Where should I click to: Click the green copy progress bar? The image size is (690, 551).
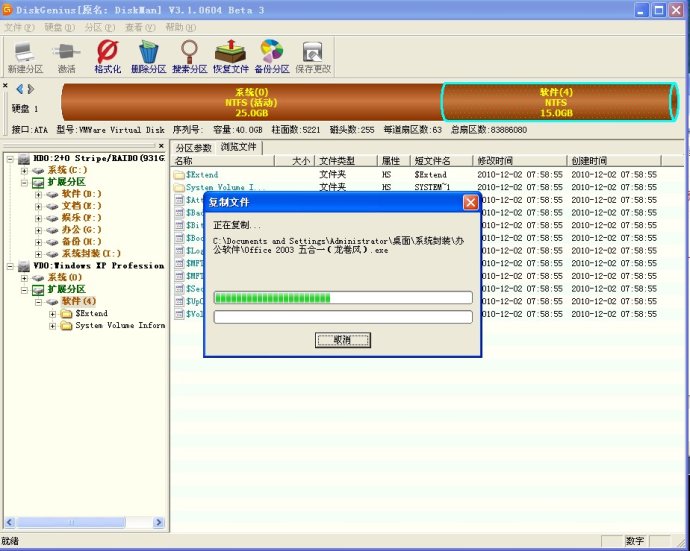pyautogui.click(x=343, y=298)
